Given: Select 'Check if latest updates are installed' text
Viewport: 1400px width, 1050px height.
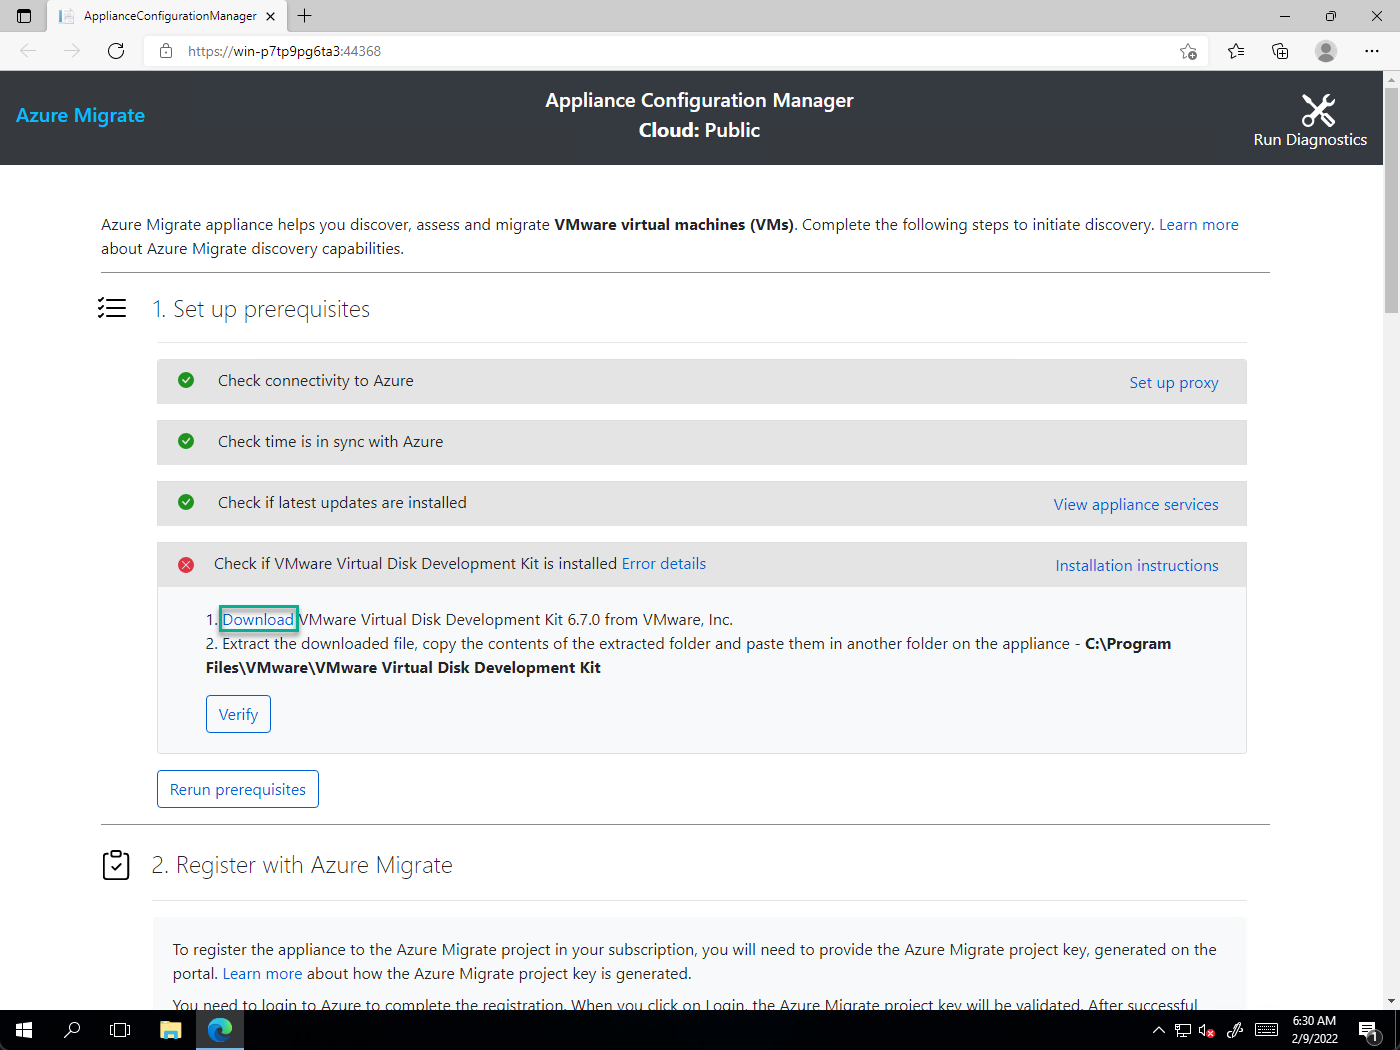Looking at the screenshot, I should 342,503.
